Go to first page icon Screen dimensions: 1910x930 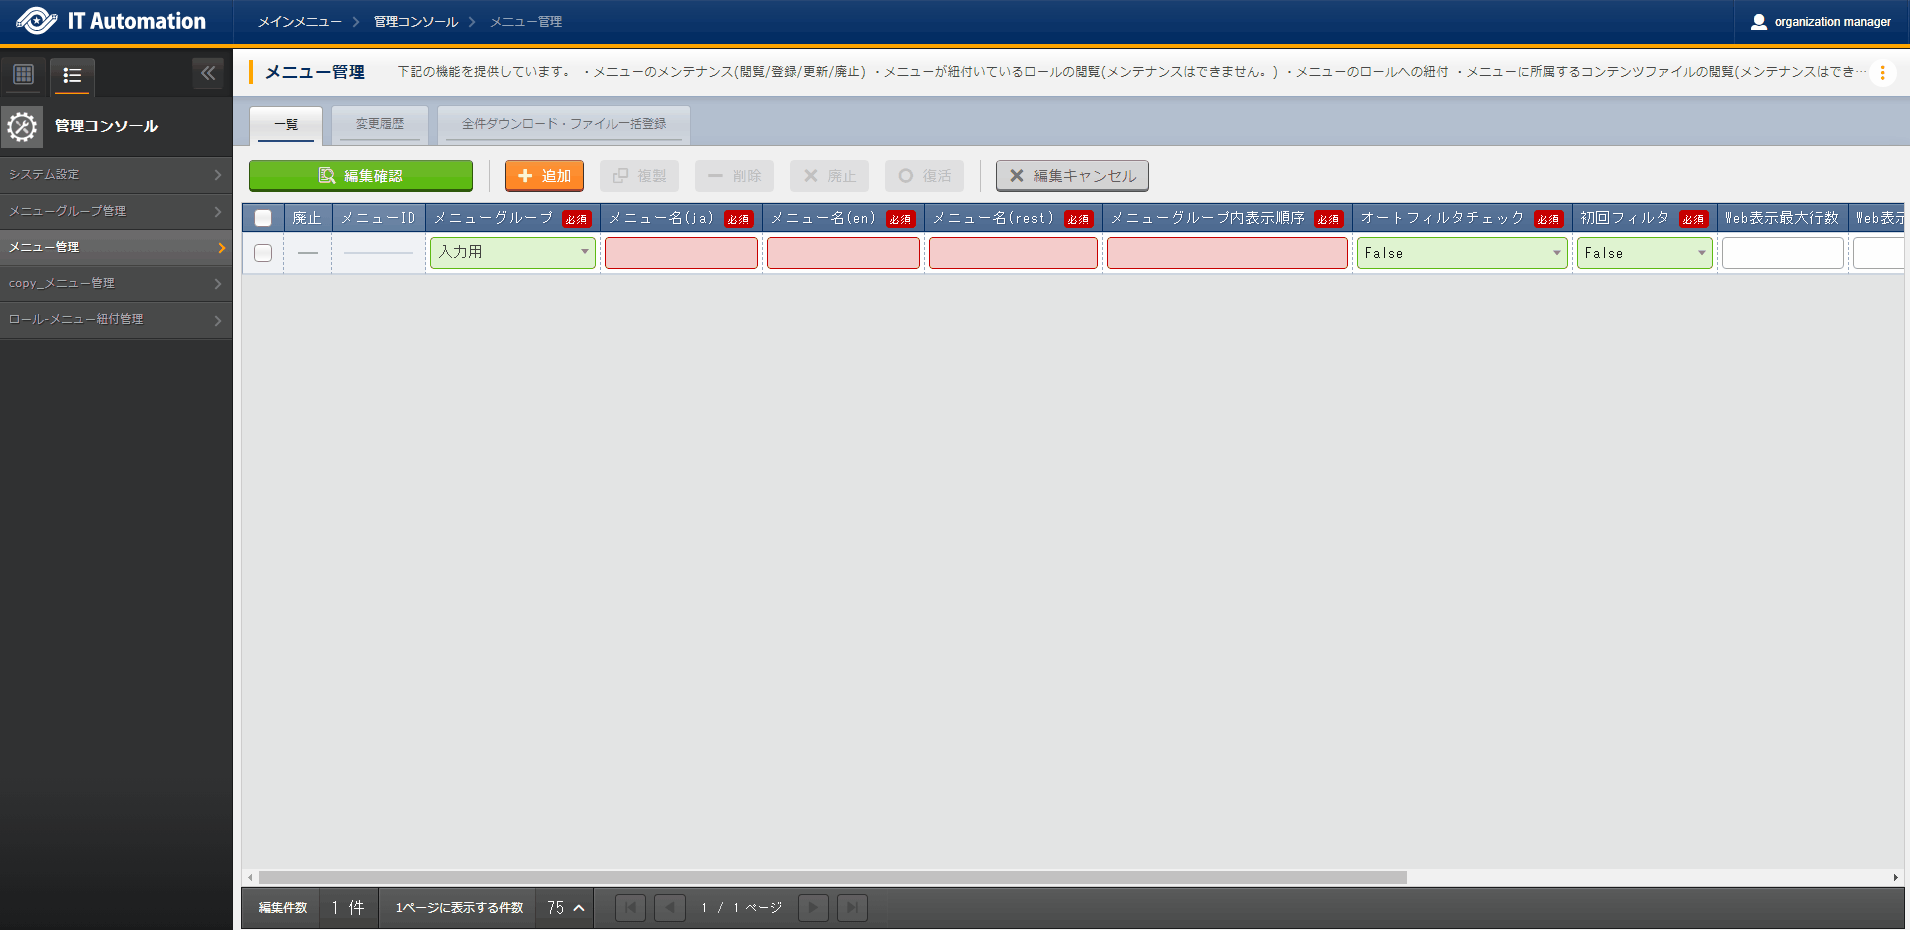pos(630,908)
